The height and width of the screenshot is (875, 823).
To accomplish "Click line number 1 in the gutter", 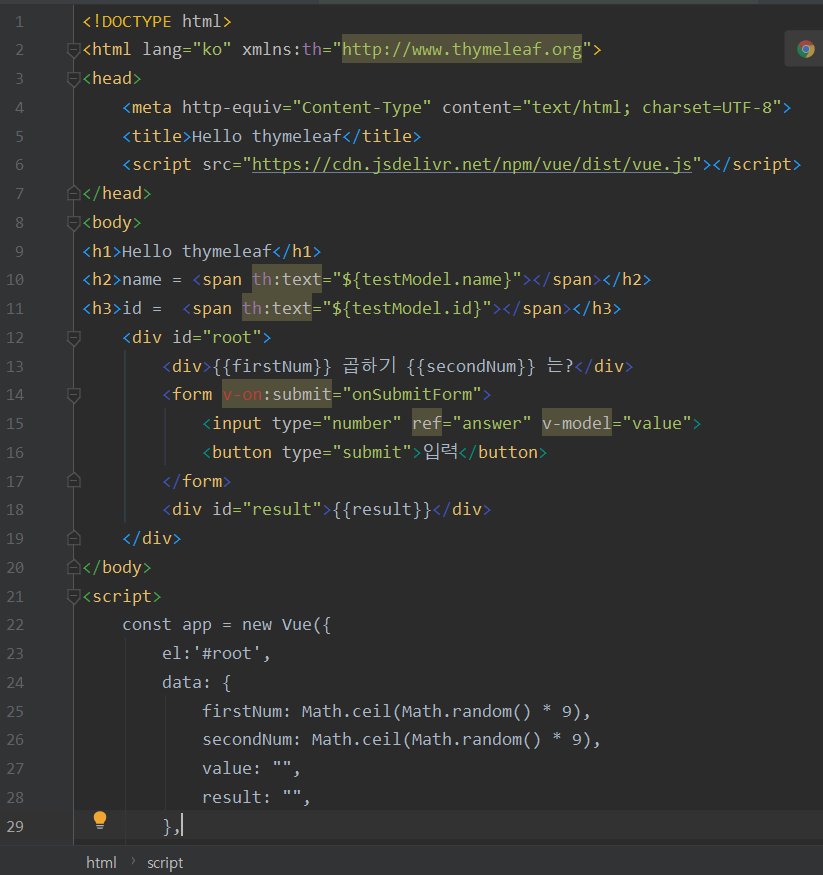I will pos(20,22).
